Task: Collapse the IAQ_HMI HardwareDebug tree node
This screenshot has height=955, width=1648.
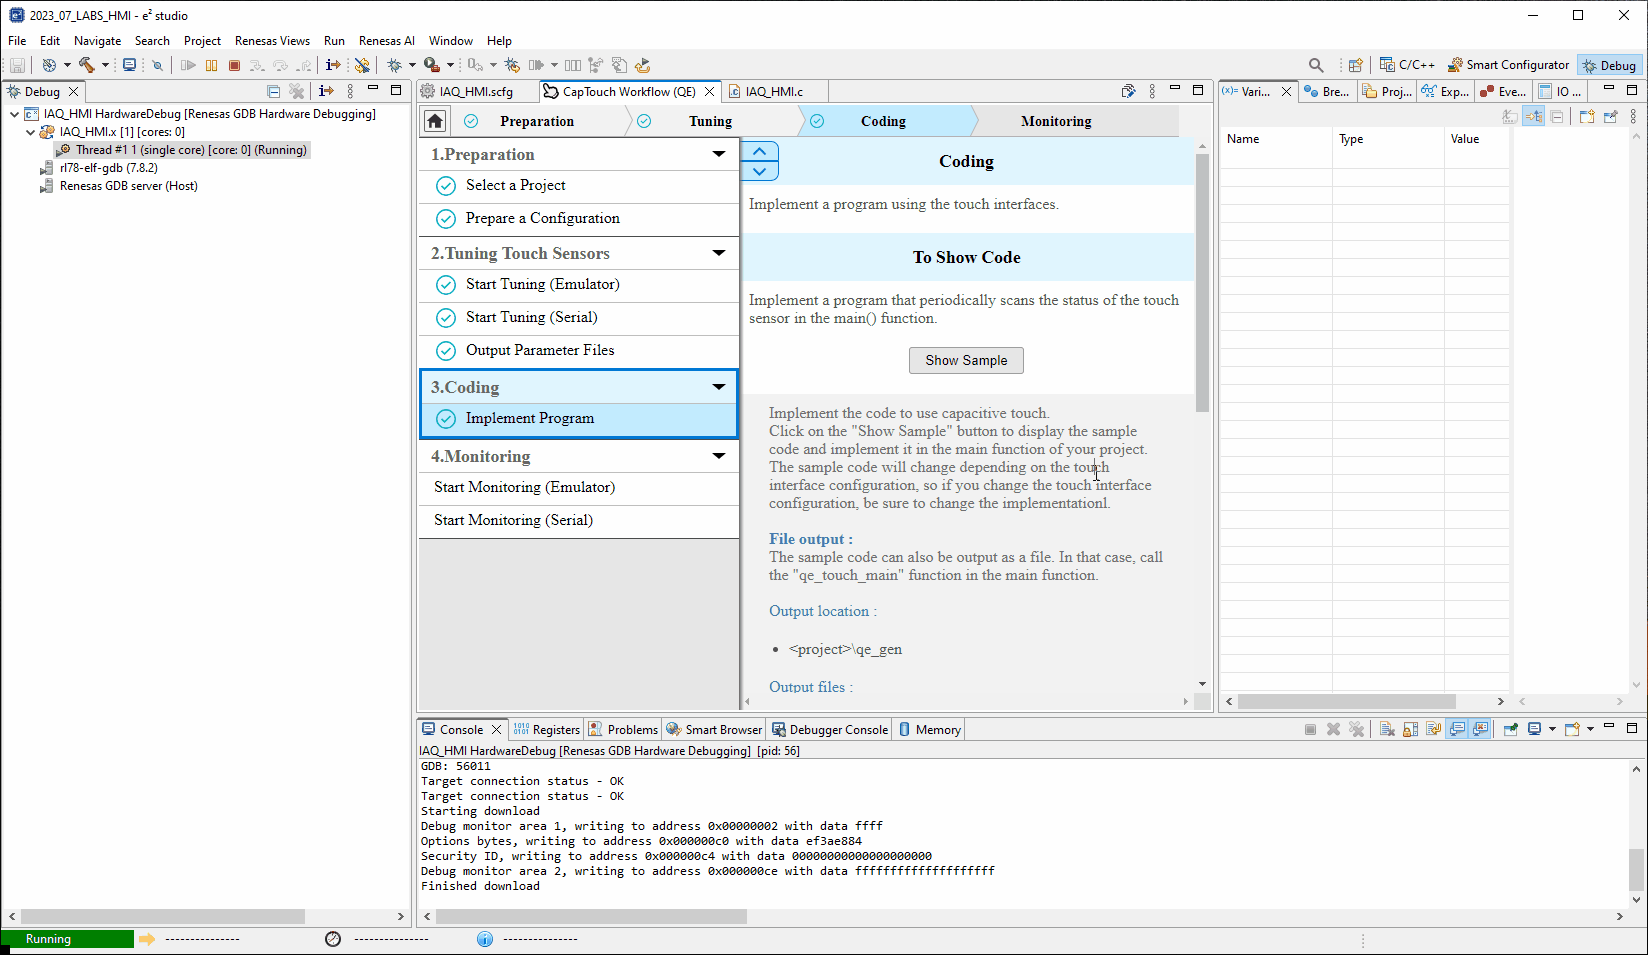Action: 14,114
